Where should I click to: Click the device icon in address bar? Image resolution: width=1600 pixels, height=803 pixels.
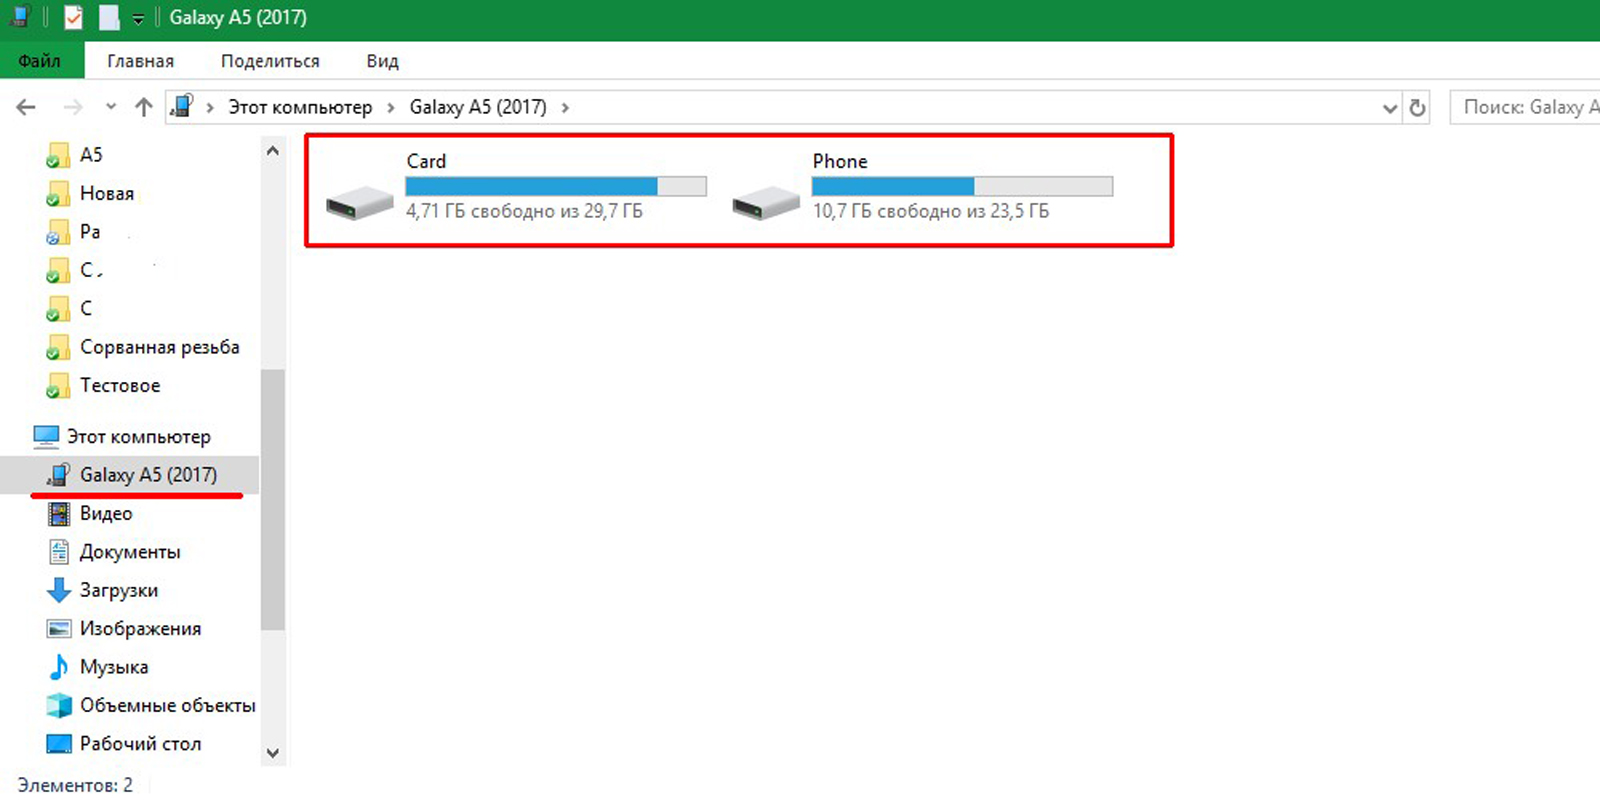[x=182, y=106]
